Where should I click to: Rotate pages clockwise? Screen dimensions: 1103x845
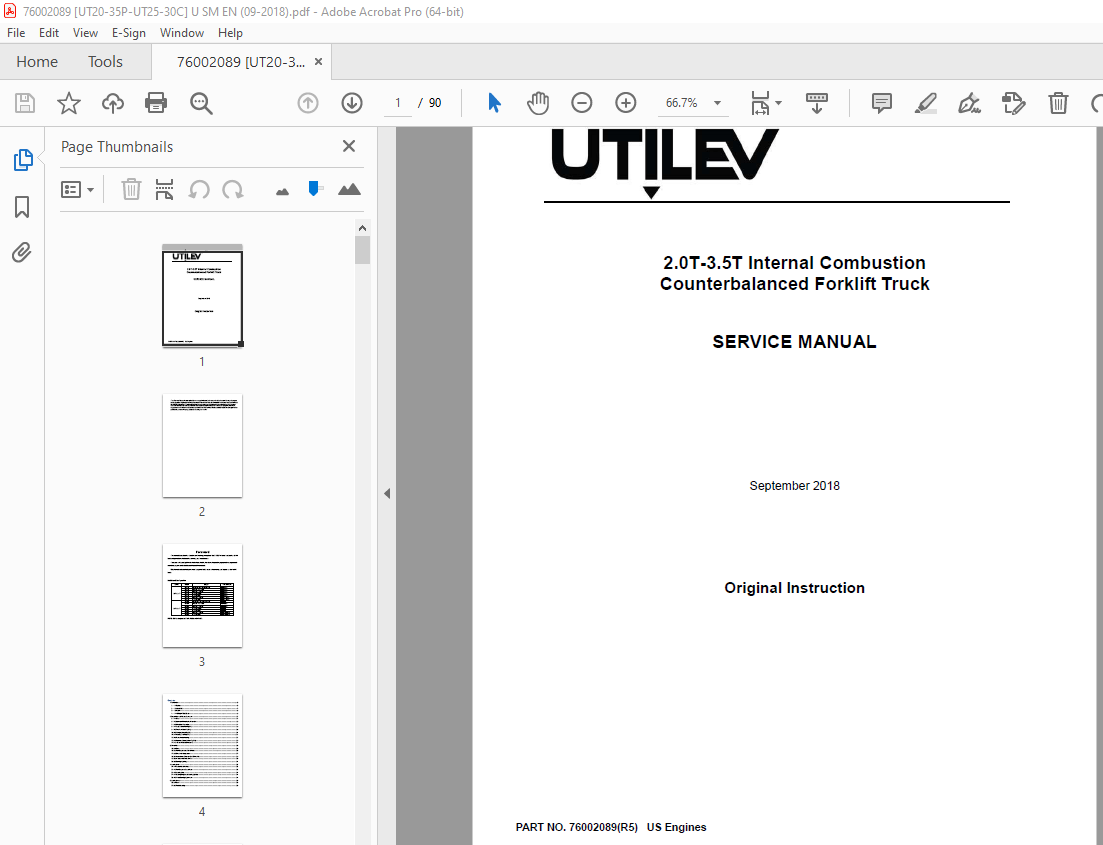pyautogui.click(x=233, y=189)
